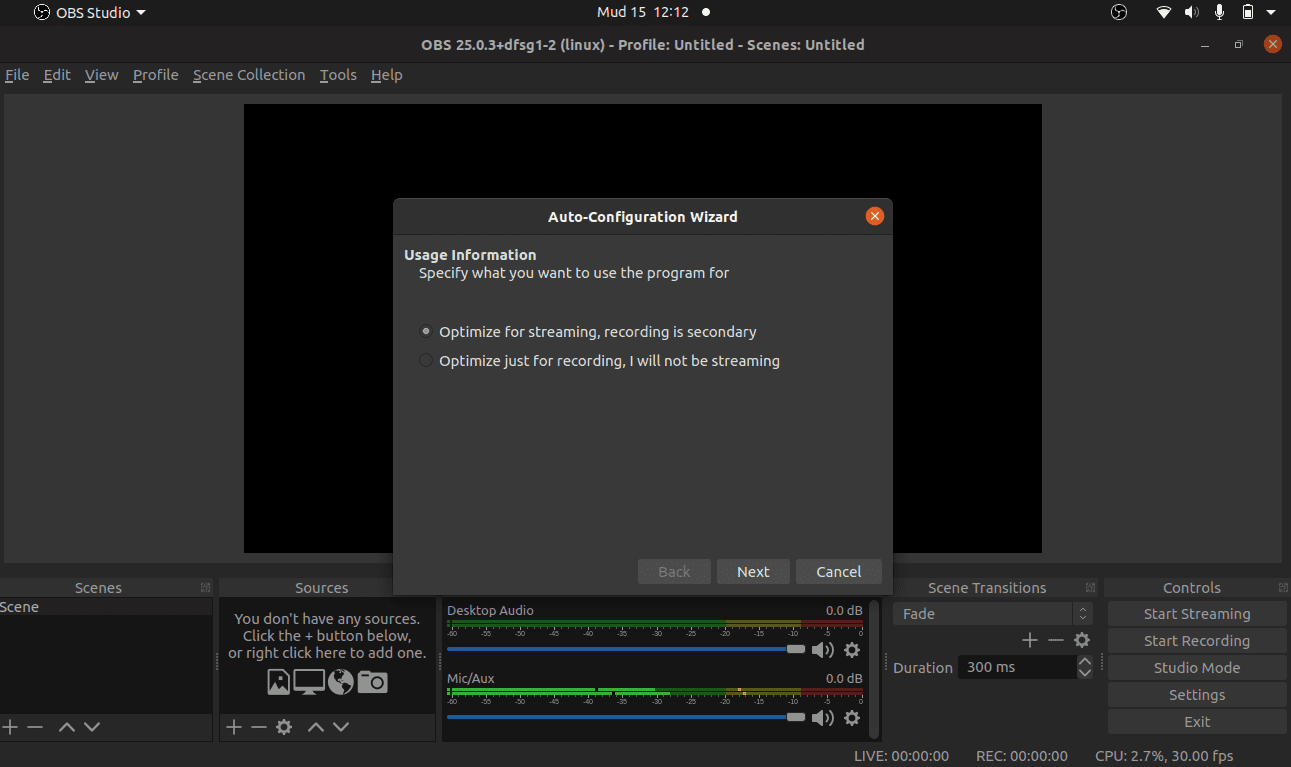The width and height of the screenshot is (1291, 767).
Task: Open the File menu
Action: [17, 75]
